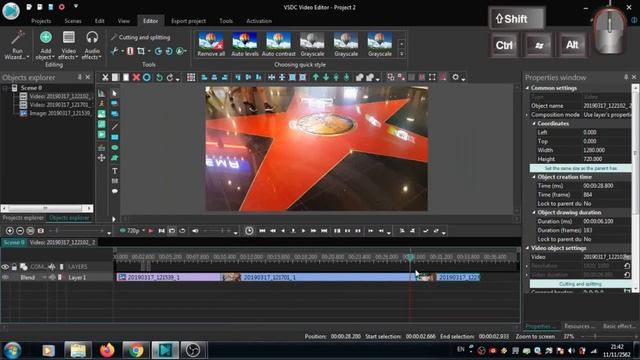This screenshot has height=360, width=640.
Task: Zoom out the timeline with minus icon
Action: coord(20,231)
